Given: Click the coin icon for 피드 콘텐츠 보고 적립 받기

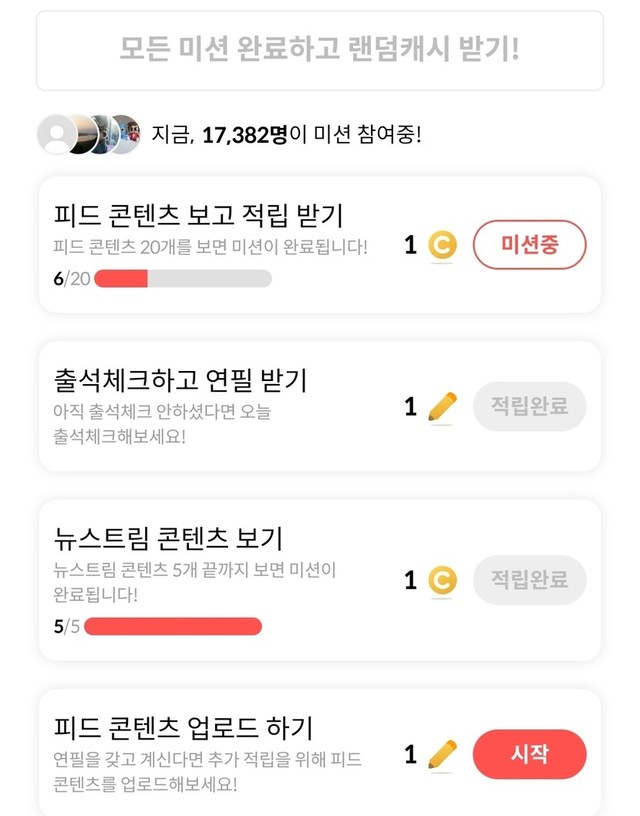Looking at the screenshot, I should (x=442, y=245).
